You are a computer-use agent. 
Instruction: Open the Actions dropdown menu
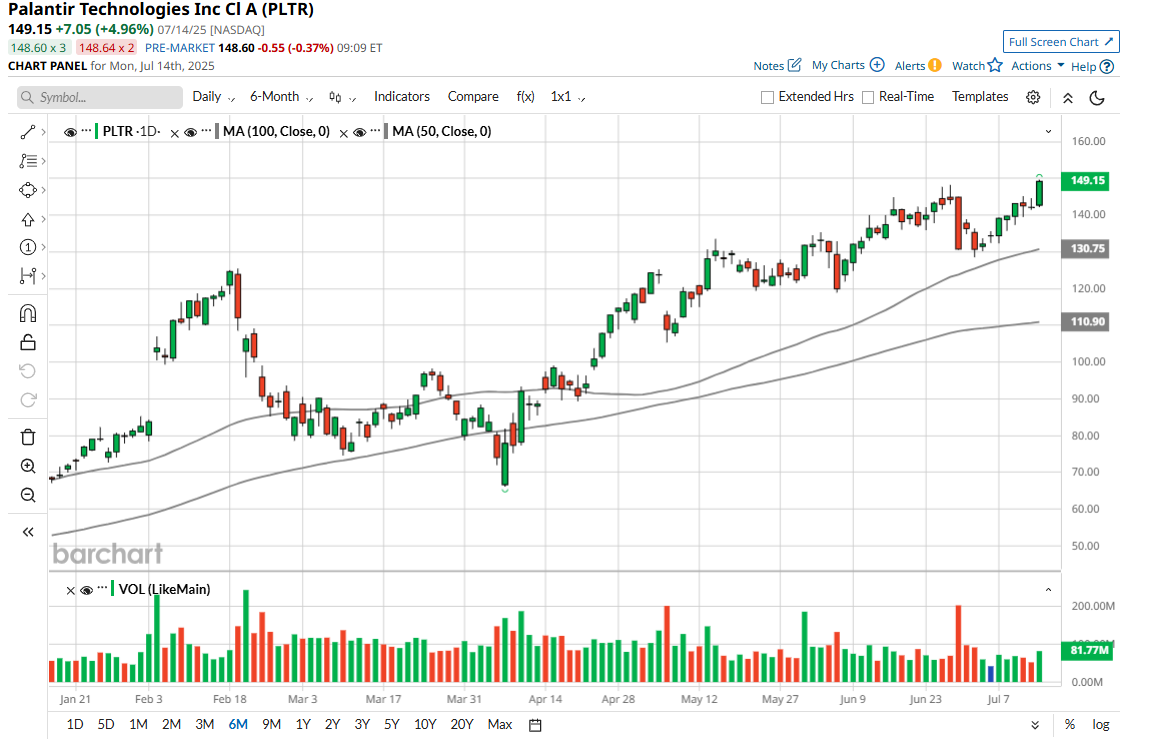pyautogui.click(x=1038, y=66)
